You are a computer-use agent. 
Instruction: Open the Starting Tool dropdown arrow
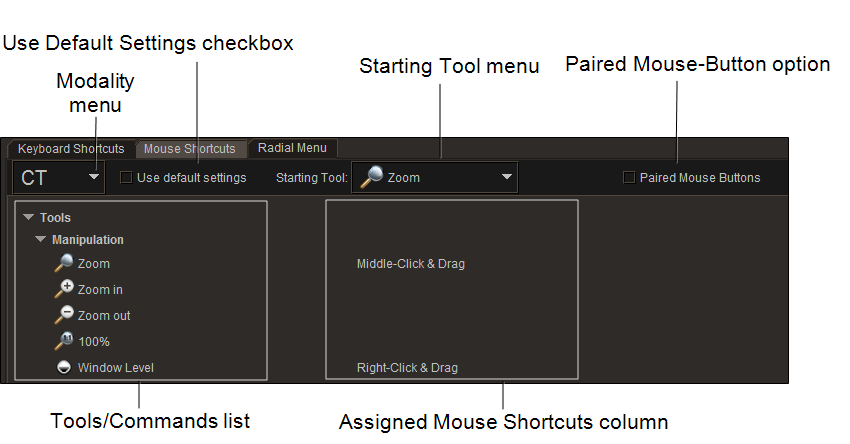coord(507,178)
